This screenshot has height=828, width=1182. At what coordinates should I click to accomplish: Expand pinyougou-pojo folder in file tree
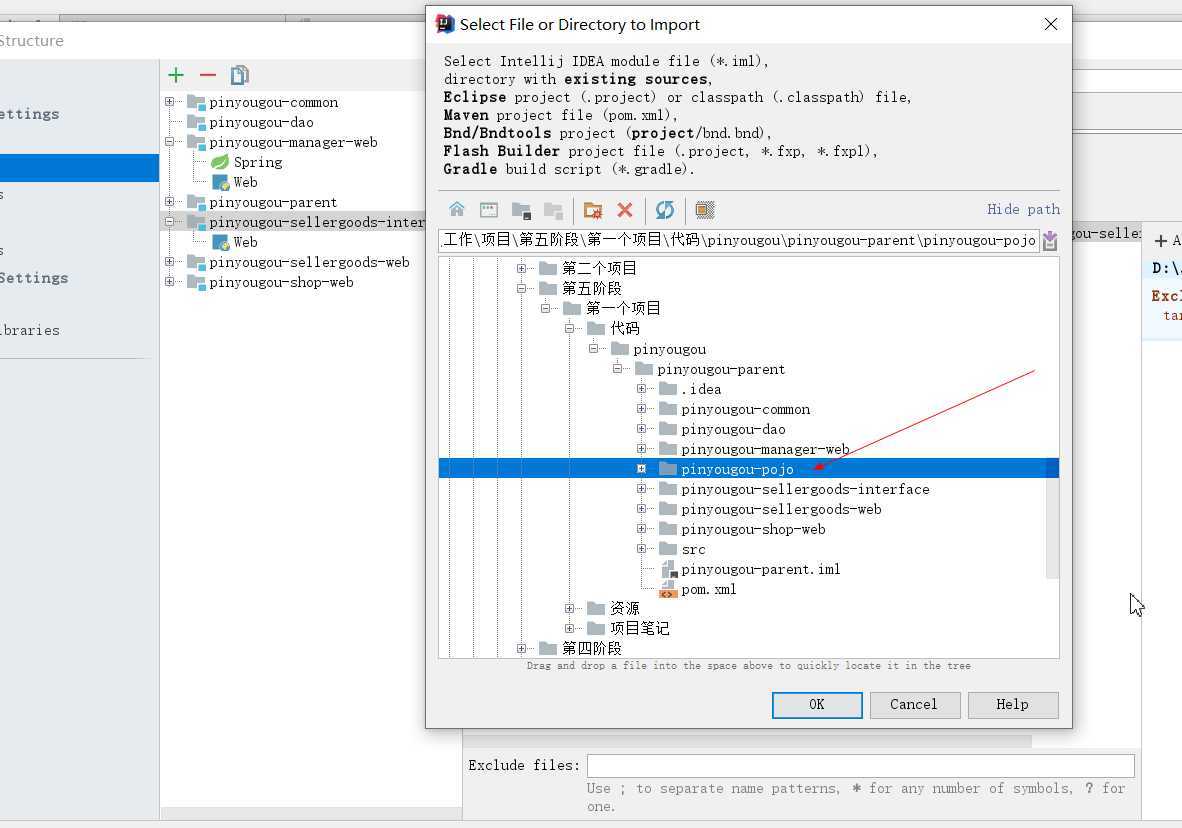pyautogui.click(x=641, y=468)
